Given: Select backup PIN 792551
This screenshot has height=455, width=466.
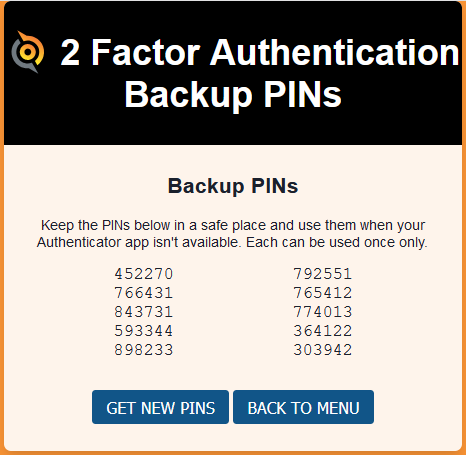Looking at the screenshot, I should point(323,274).
